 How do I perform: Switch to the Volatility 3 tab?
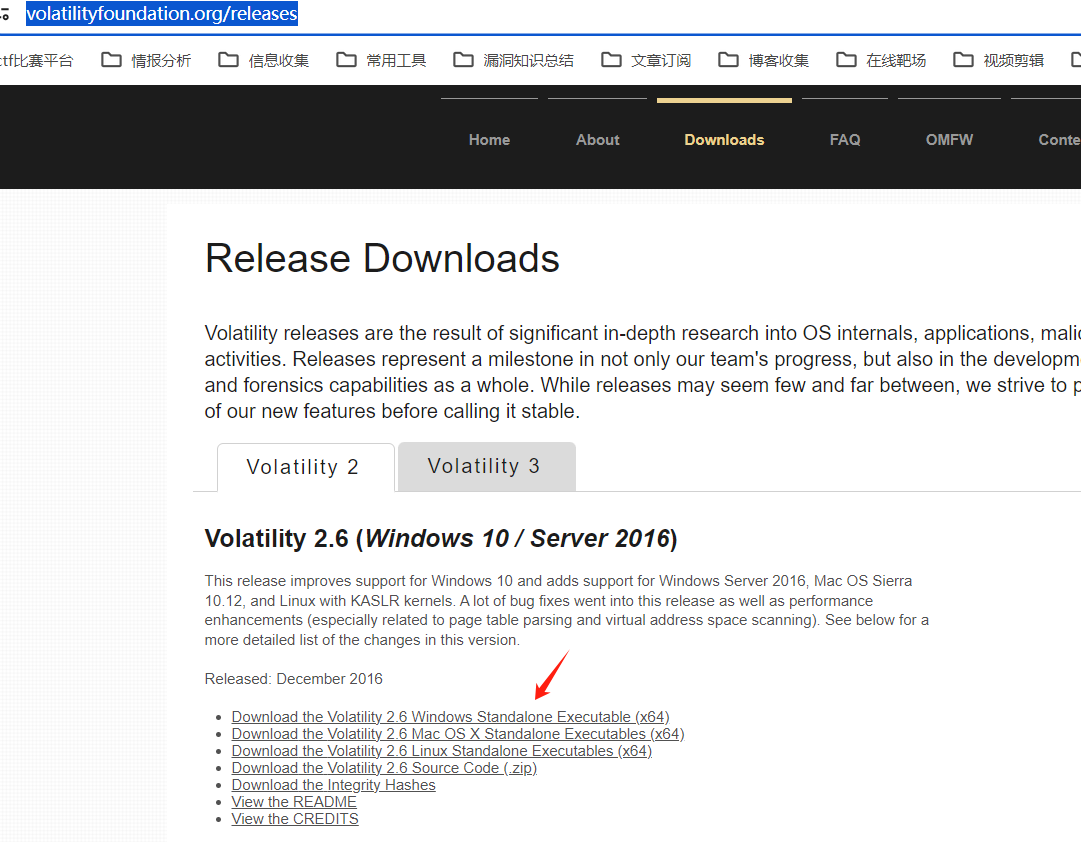click(x=485, y=466)
